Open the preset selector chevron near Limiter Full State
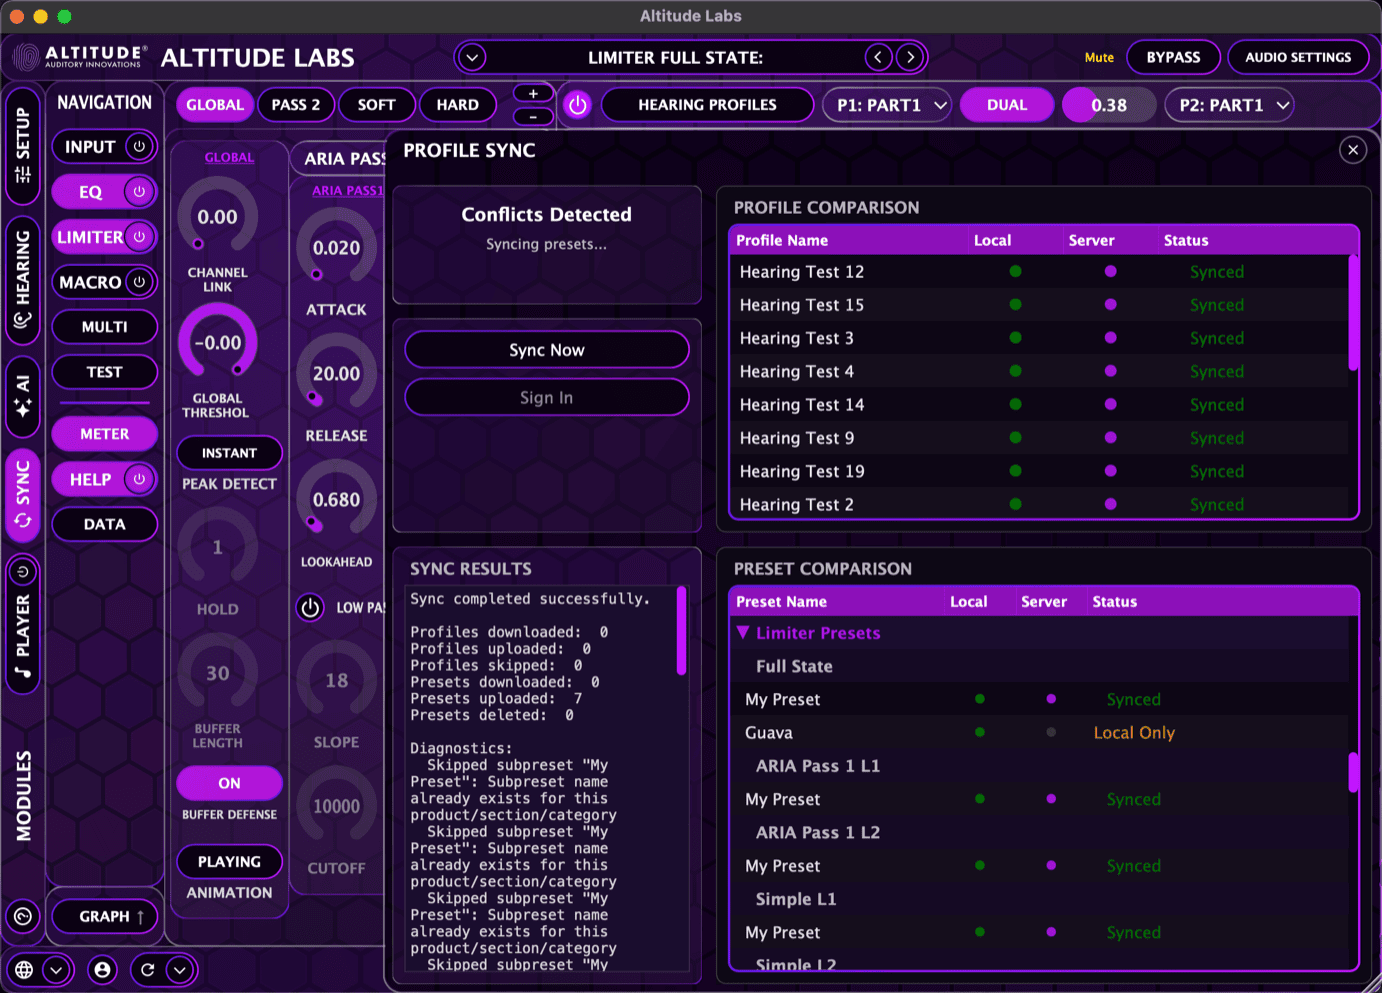1382x993 pixels. pos(471,57)
